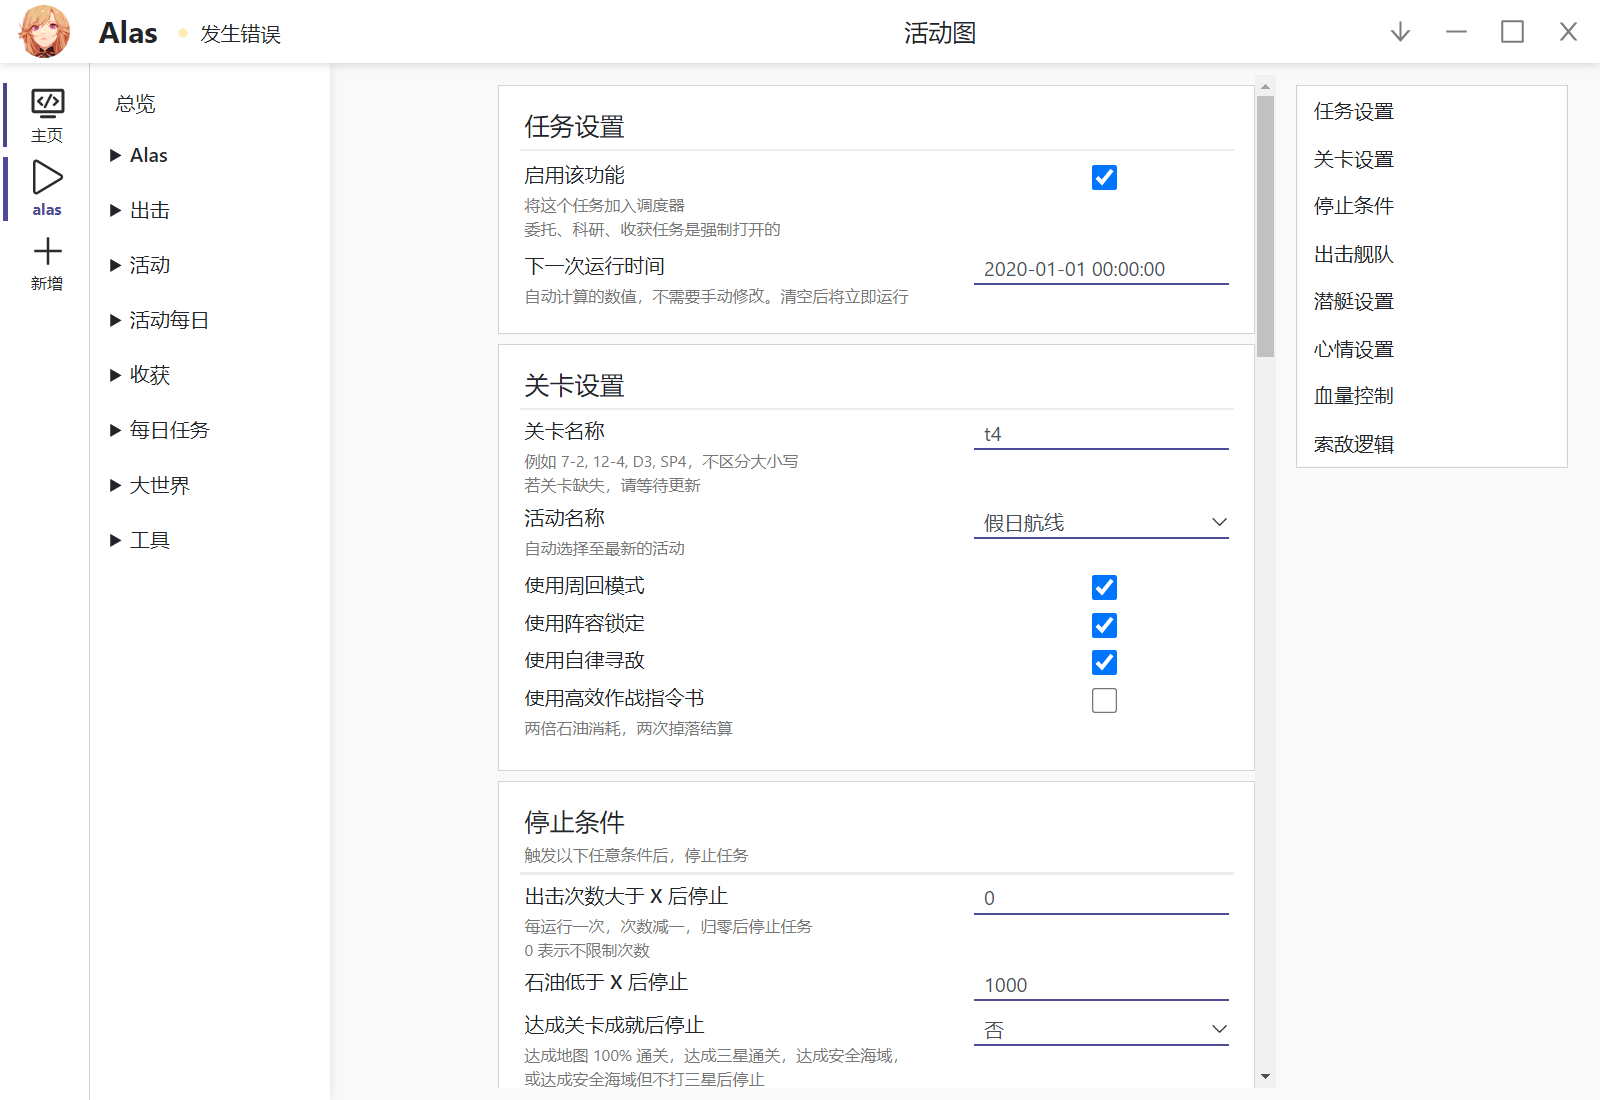Select 总览 in the navigation panel
The image size is (1600, 1100).
[x=134, y=102]
